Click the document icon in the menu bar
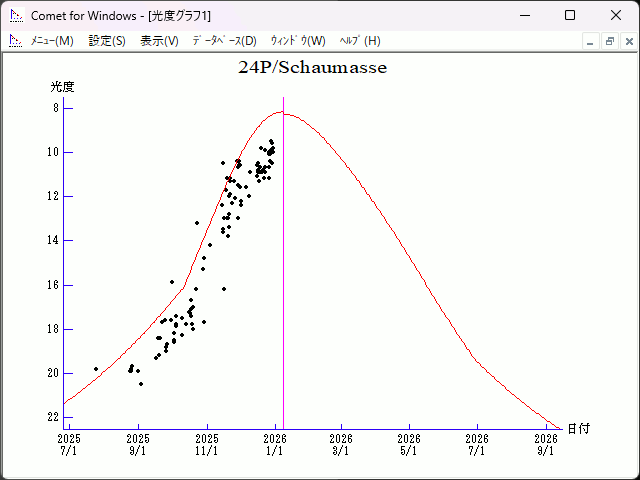 coord(15,41)
